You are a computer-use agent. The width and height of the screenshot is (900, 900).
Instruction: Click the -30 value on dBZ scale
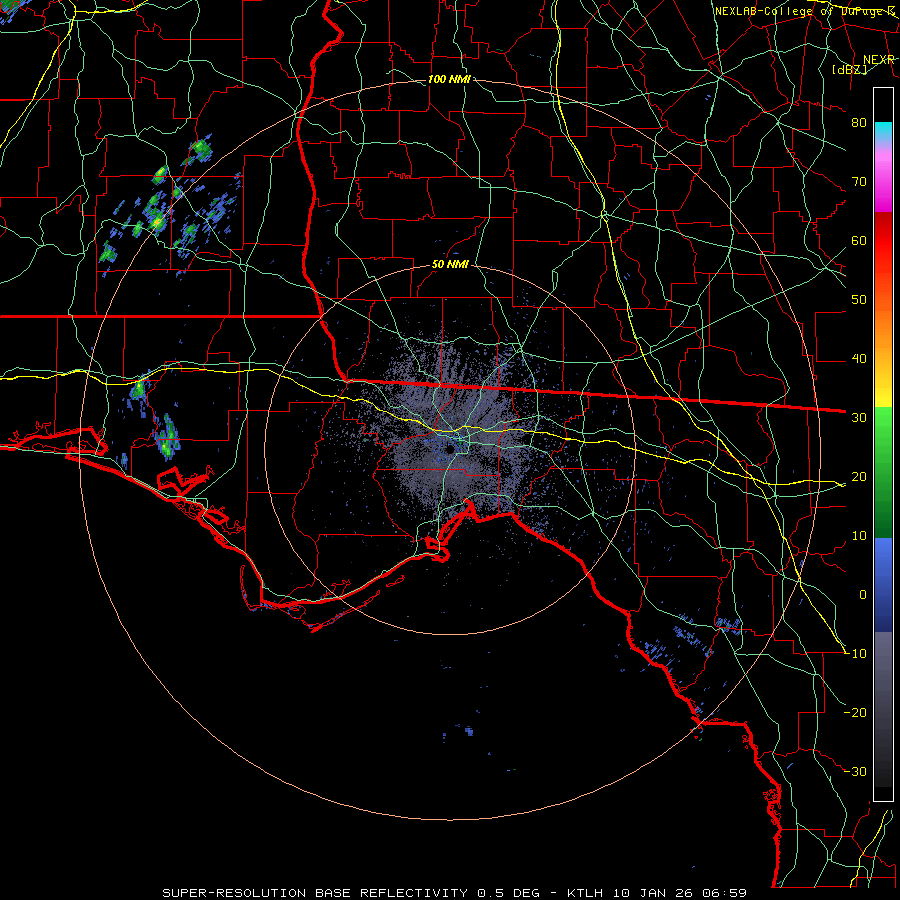(x=855, y=771)
